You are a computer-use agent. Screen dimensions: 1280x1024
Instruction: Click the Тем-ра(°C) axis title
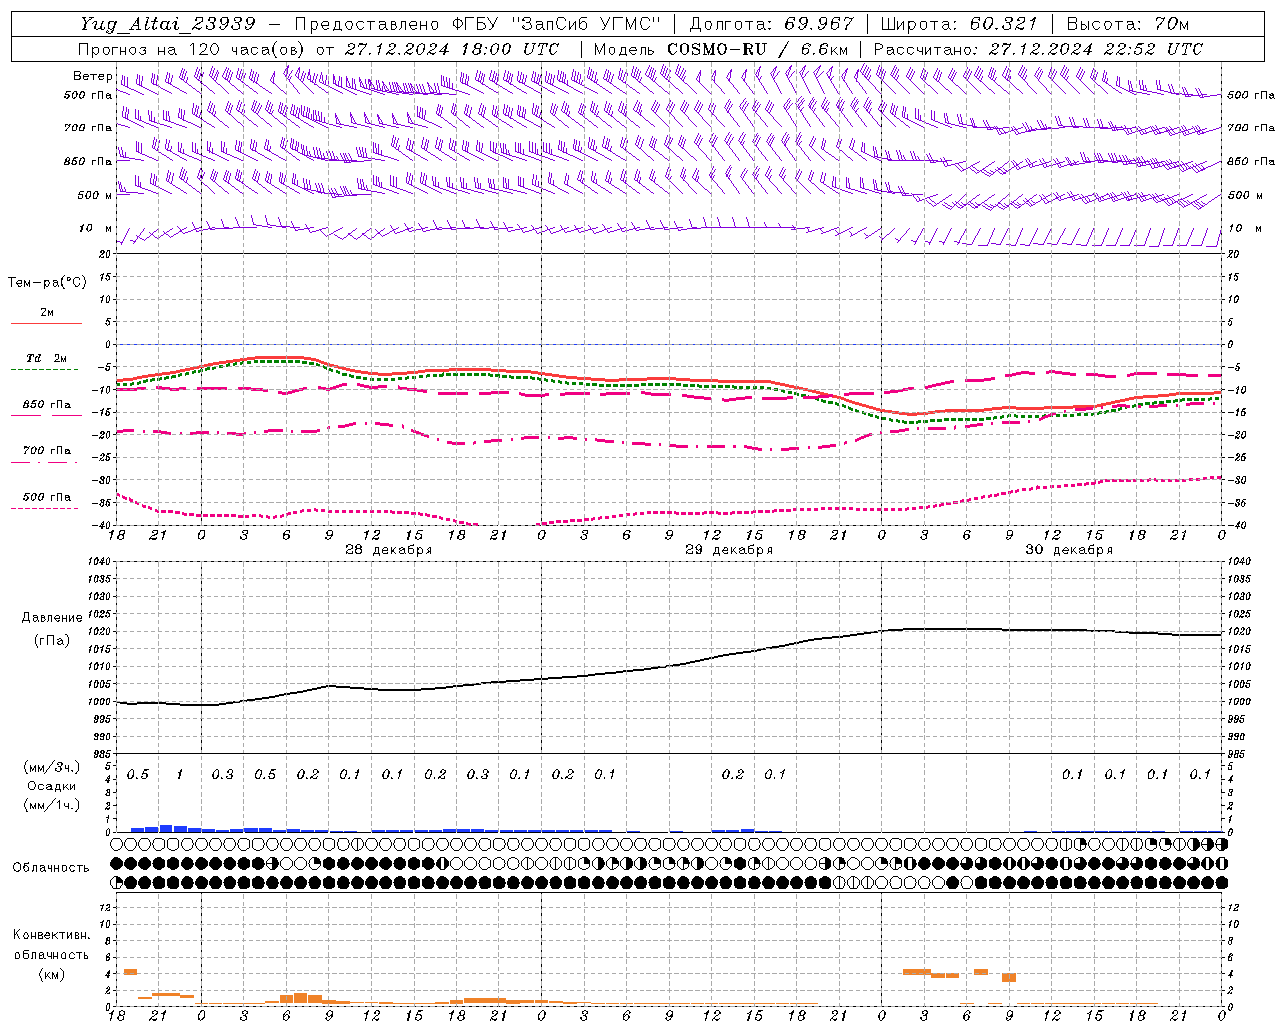point(47,282)
